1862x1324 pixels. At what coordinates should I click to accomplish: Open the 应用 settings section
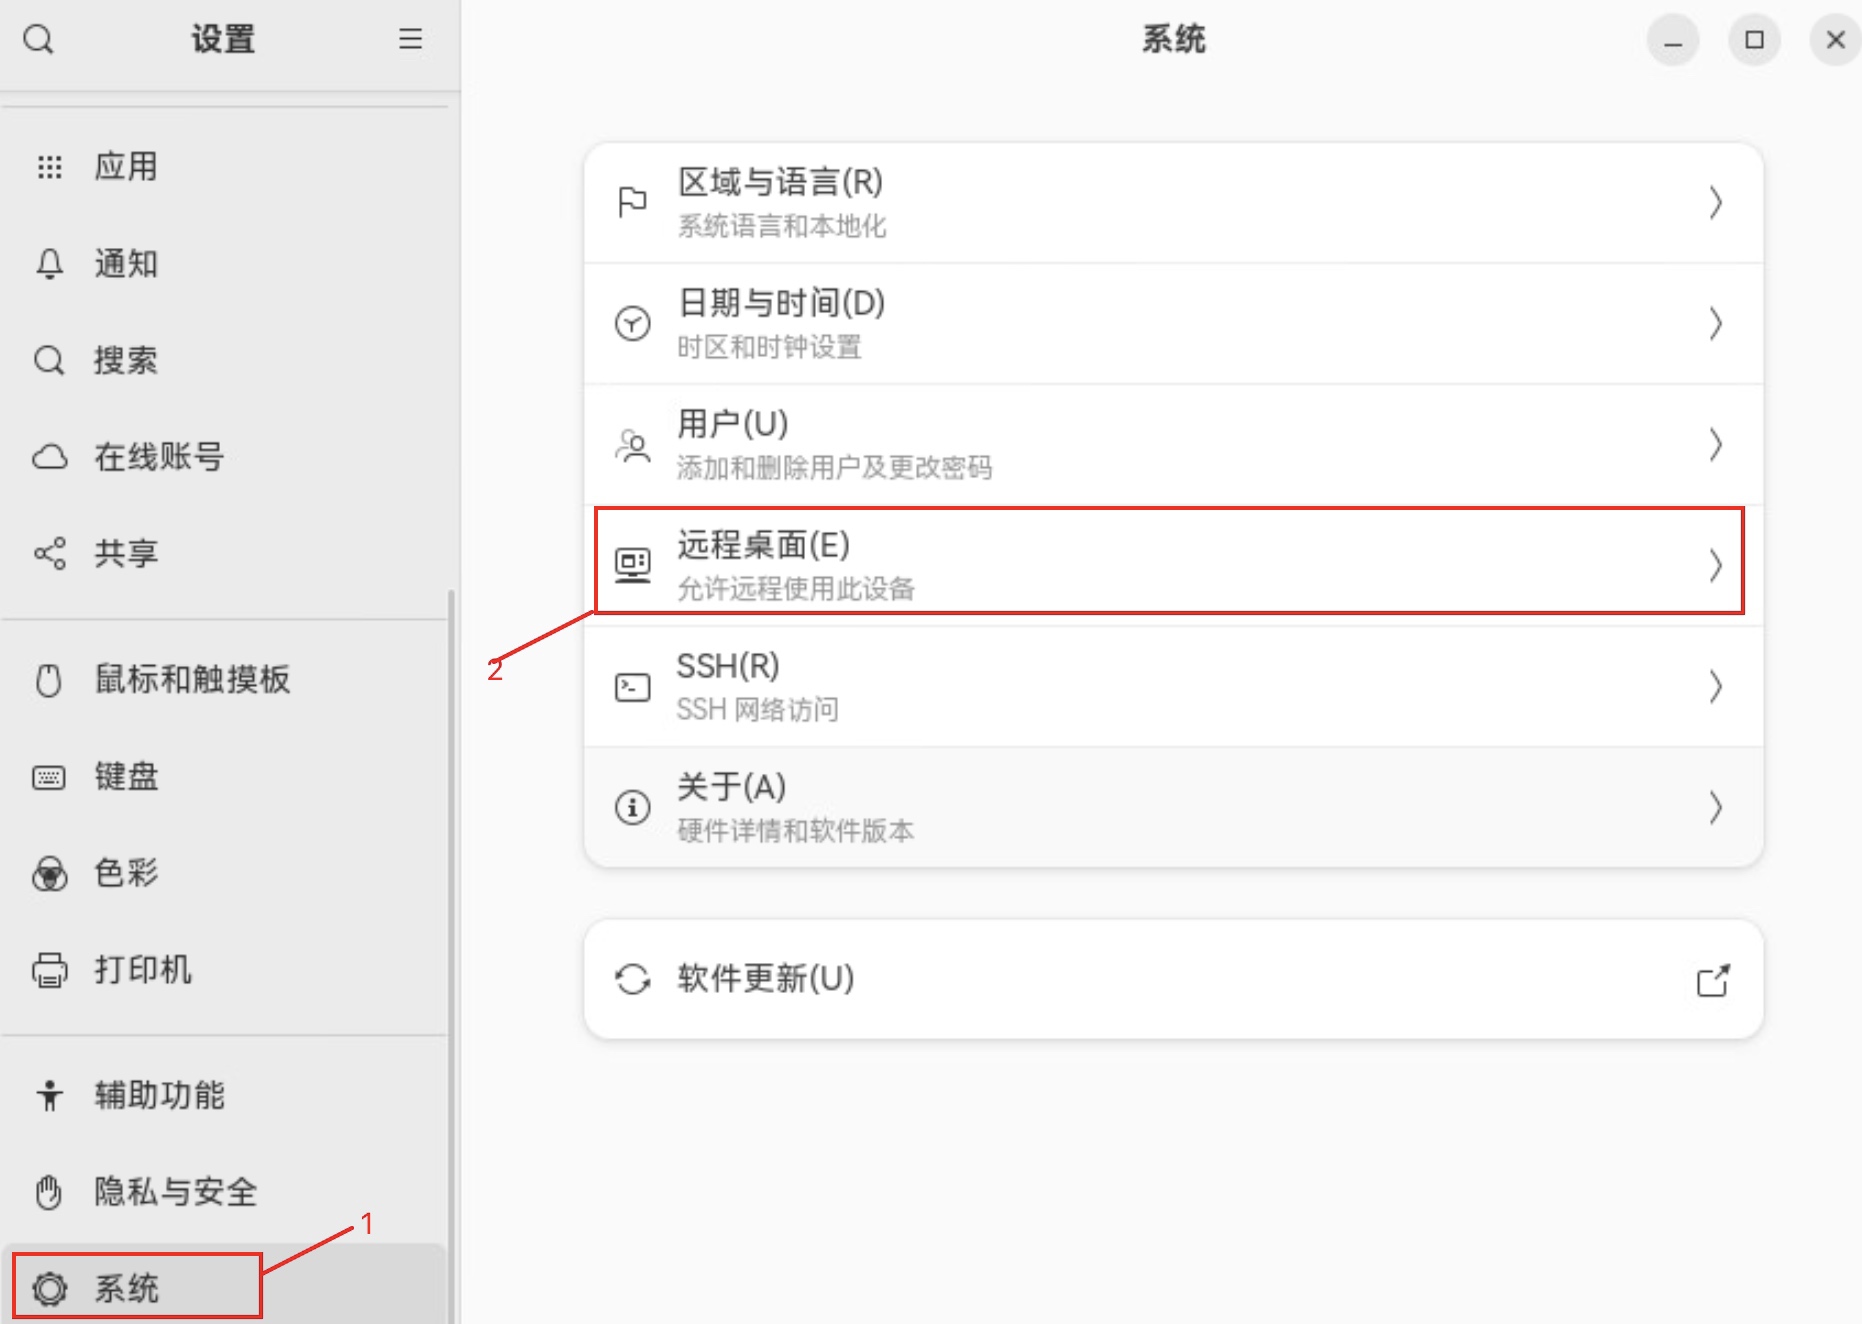click(x=126, y=167)
